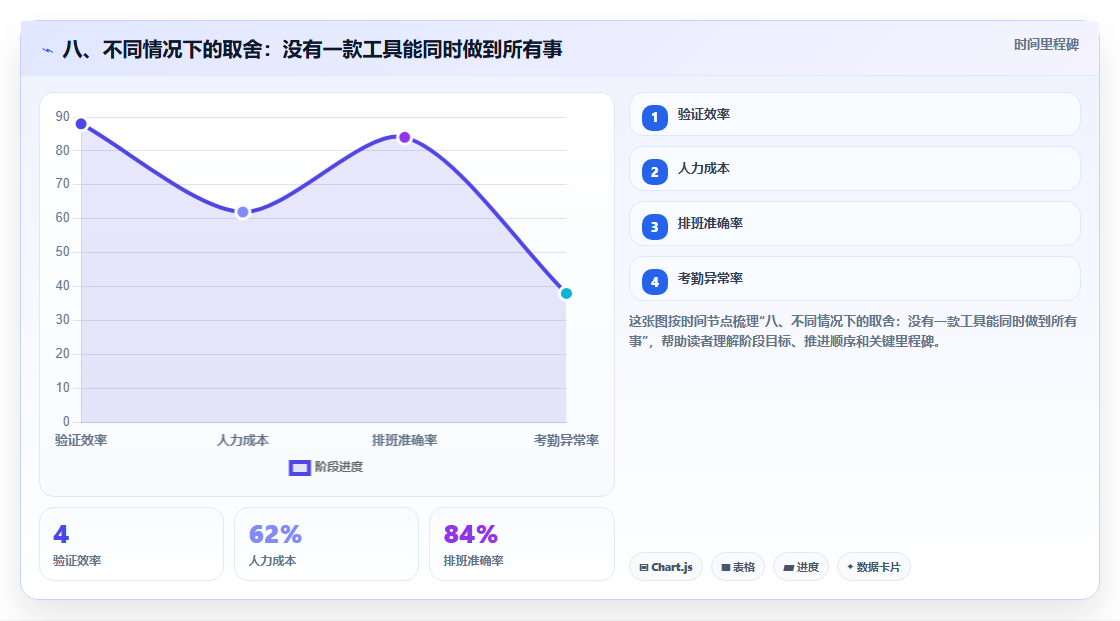Click the teal 考勤异常率 data point
The height and width of the screenshot is (621, 1120).
566,294
